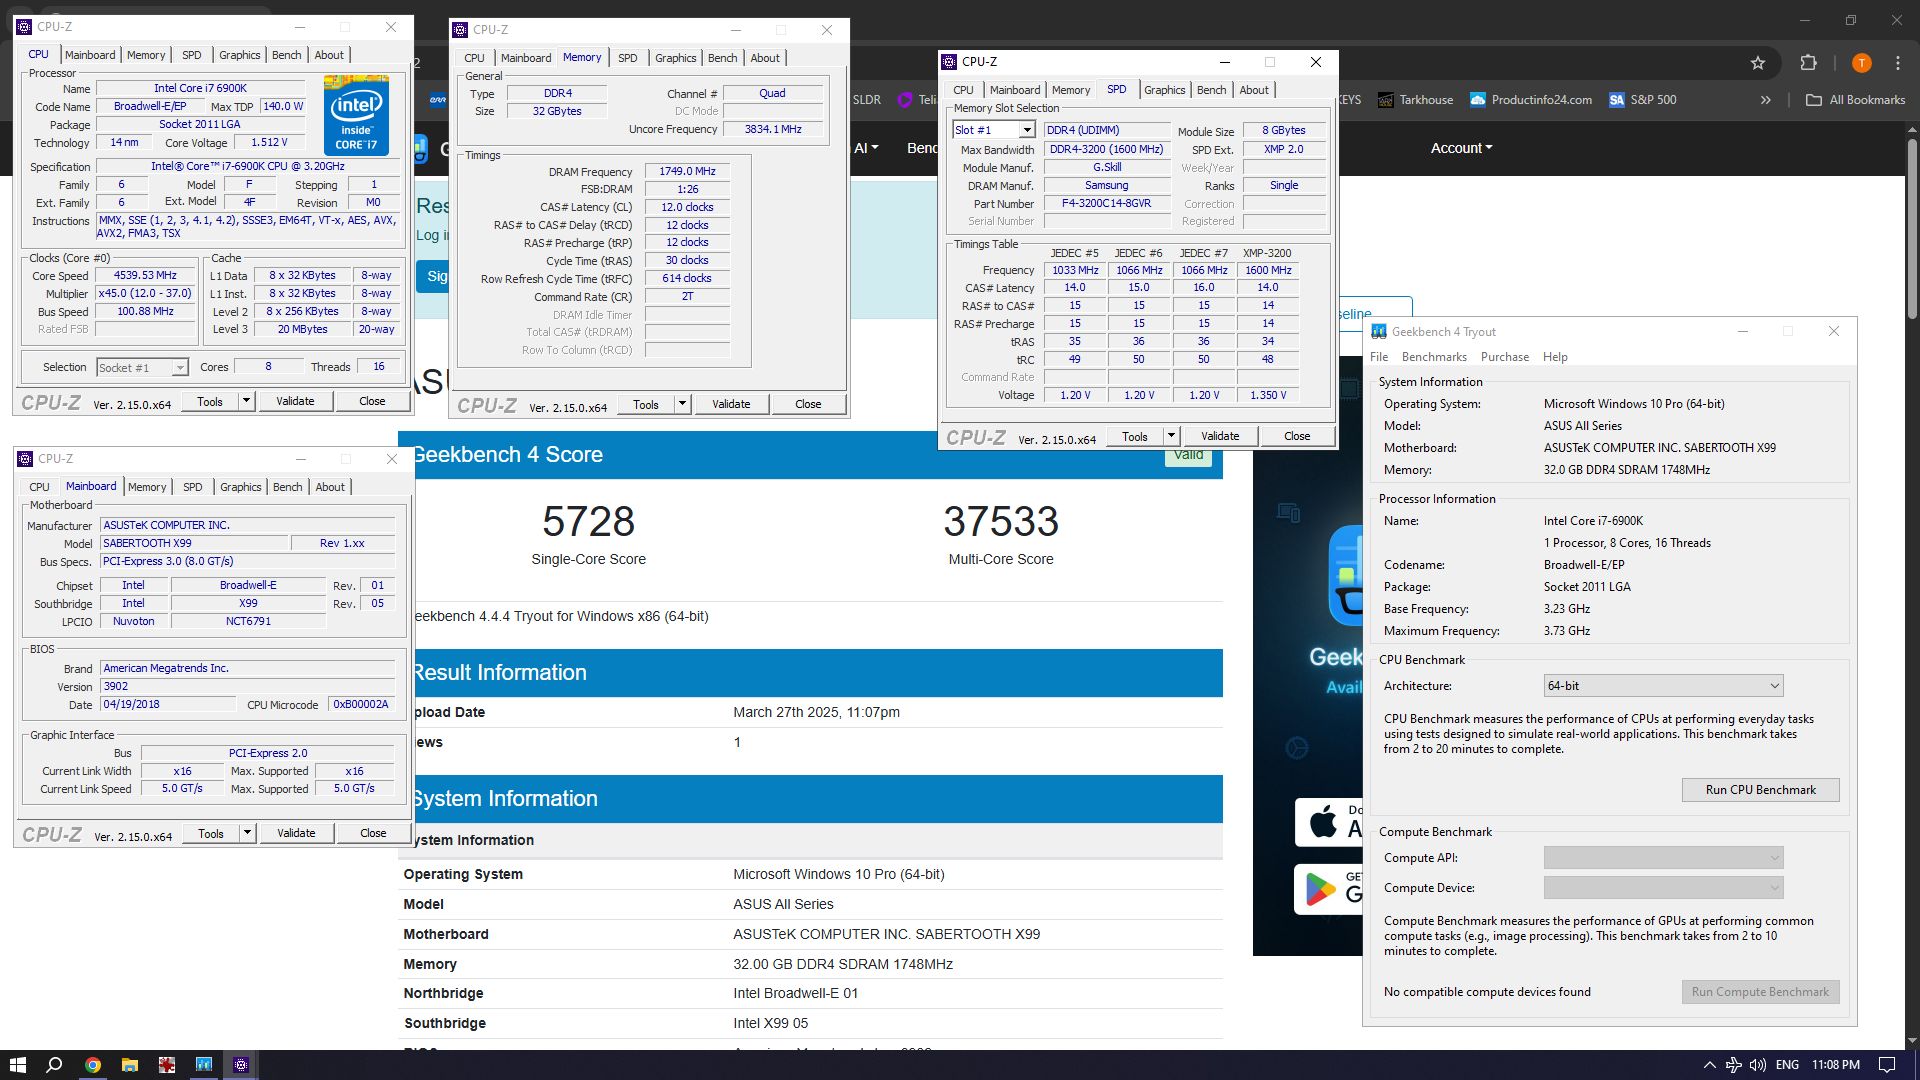Open Chrome's three-dot menu
This screenshot has height=1080, width=1920.
tap(1898, 63)
